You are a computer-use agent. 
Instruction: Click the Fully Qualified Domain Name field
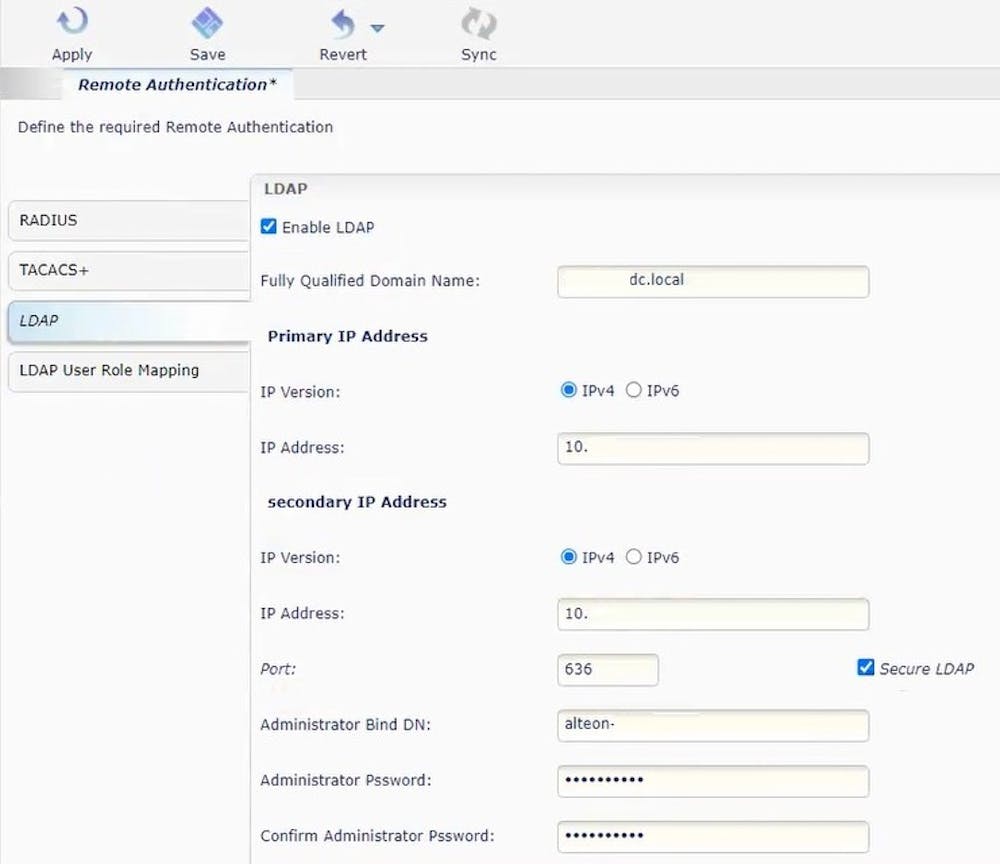[712, 281]
